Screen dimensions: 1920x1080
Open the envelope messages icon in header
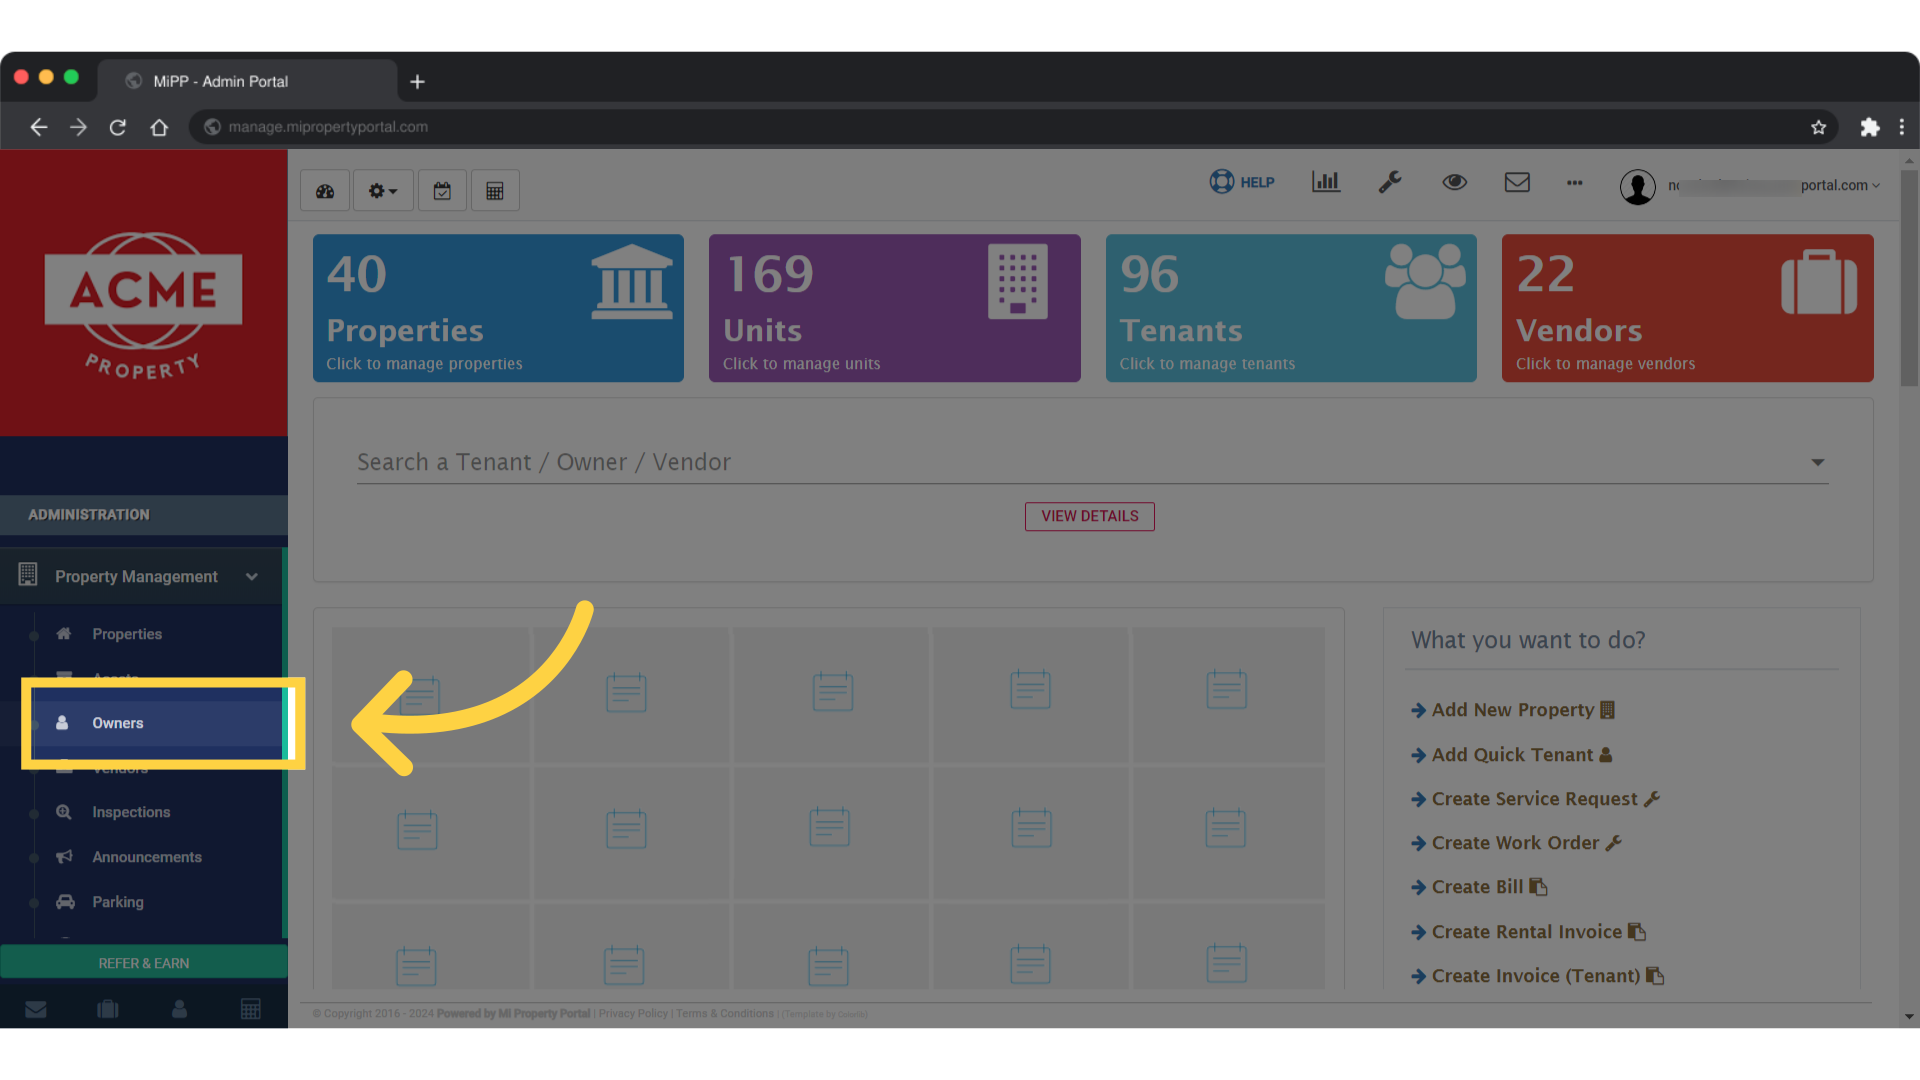point(1517,182)
